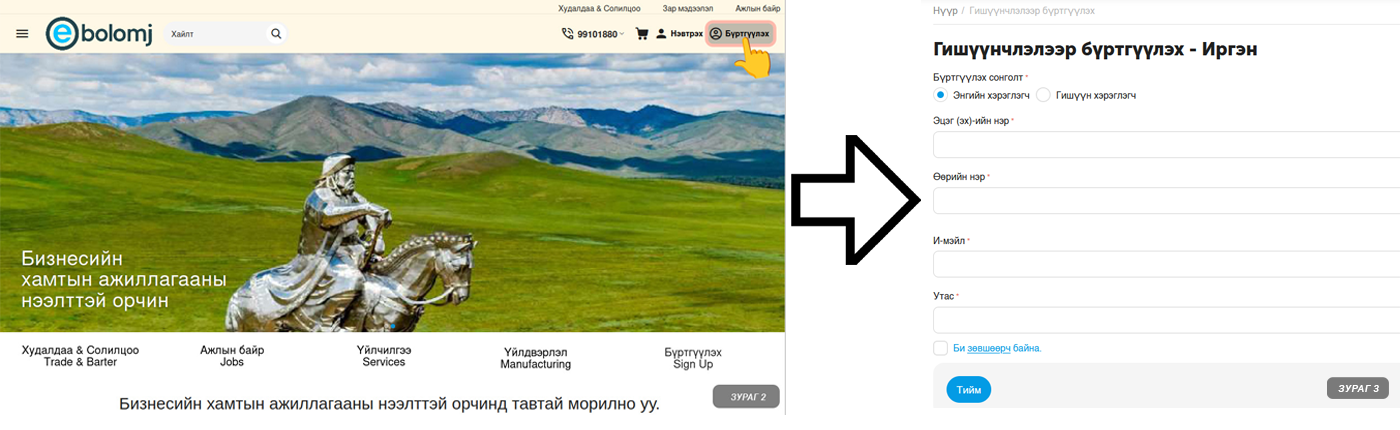Open Худалдаа & Солилцоо top menu
The height and width of the screenshot is (430, 1400).
(599, 8)
